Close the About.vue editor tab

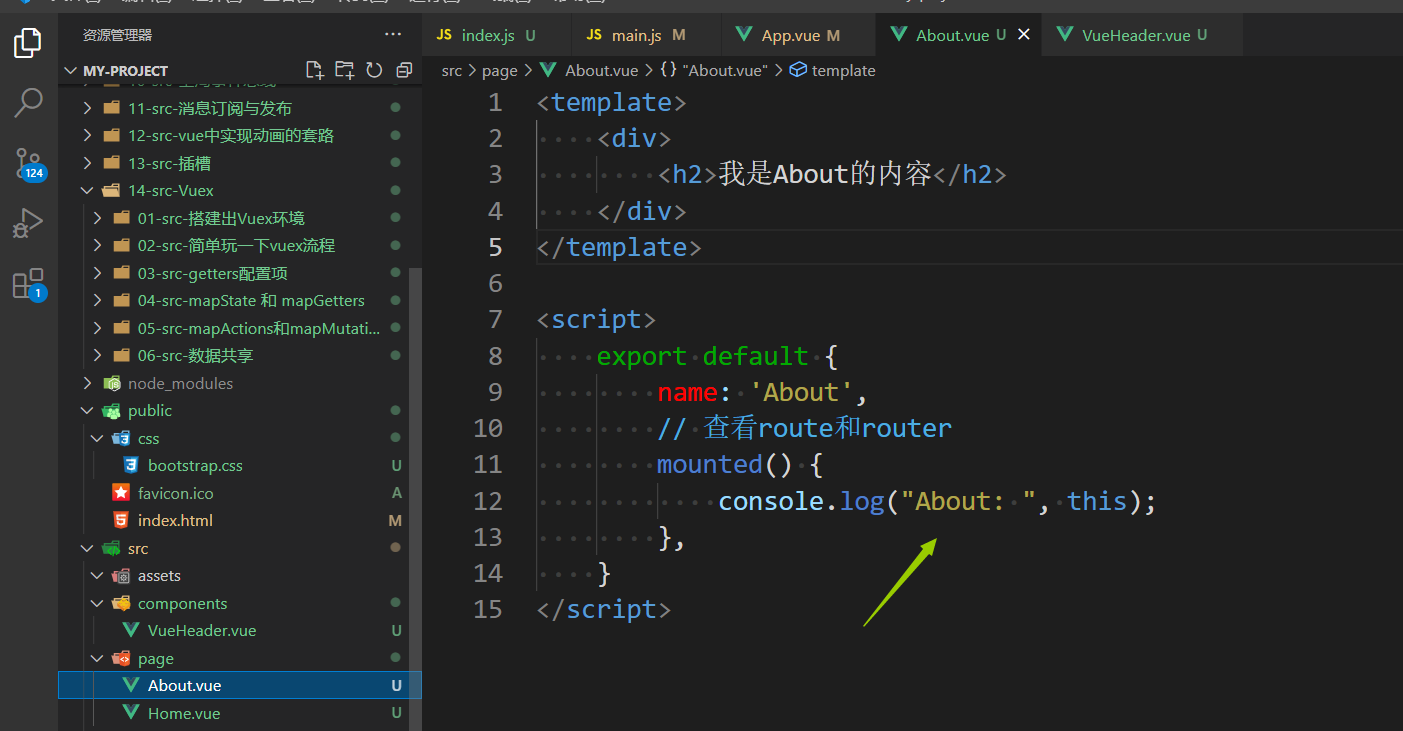1023,35
